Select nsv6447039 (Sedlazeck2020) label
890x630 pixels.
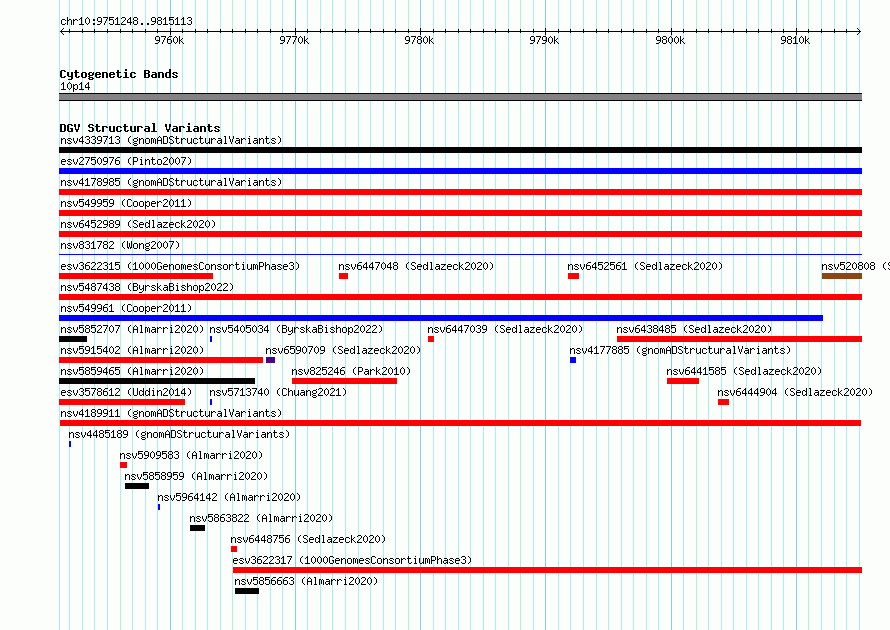505,329
